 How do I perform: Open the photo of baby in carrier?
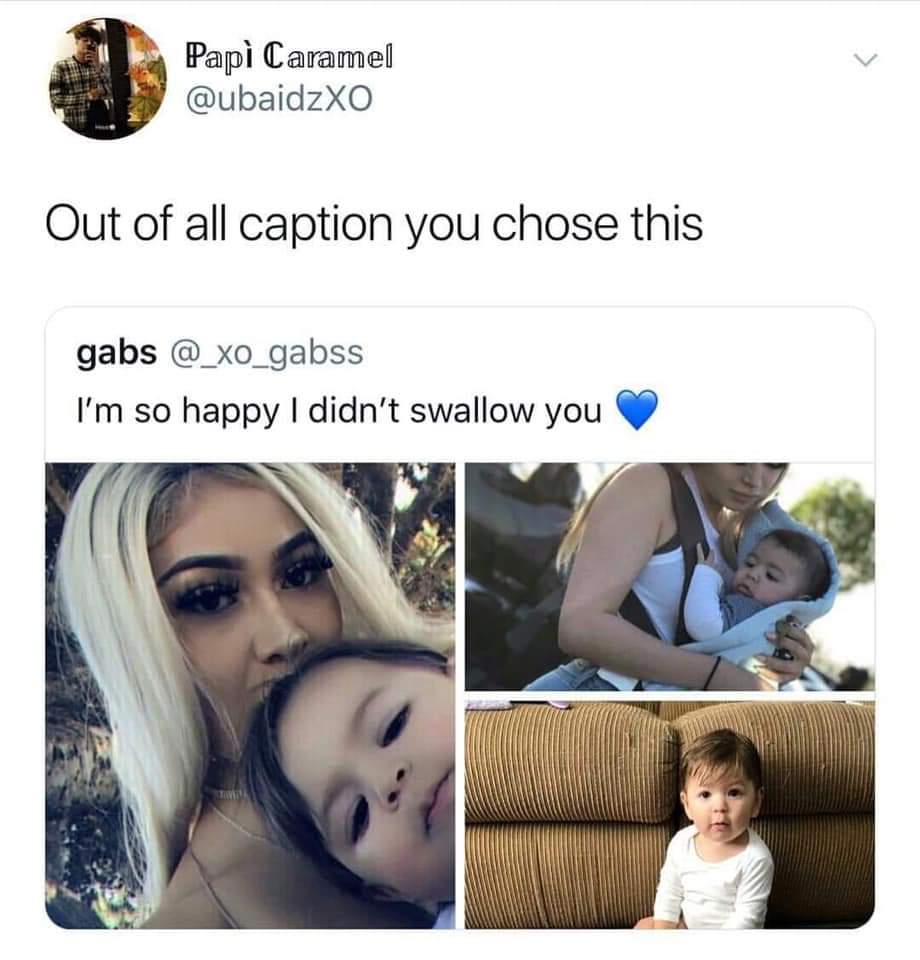tap(670, 577)
